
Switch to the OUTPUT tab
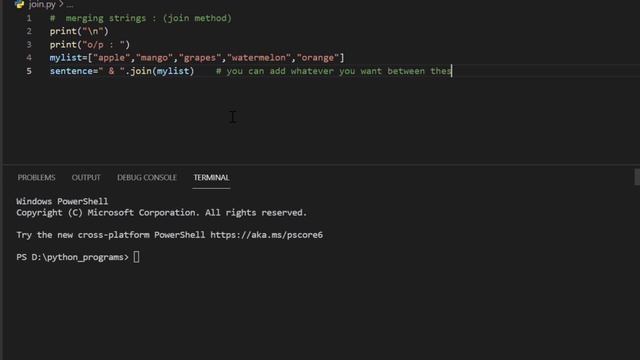pyautogui.click(x=86, y=178)
